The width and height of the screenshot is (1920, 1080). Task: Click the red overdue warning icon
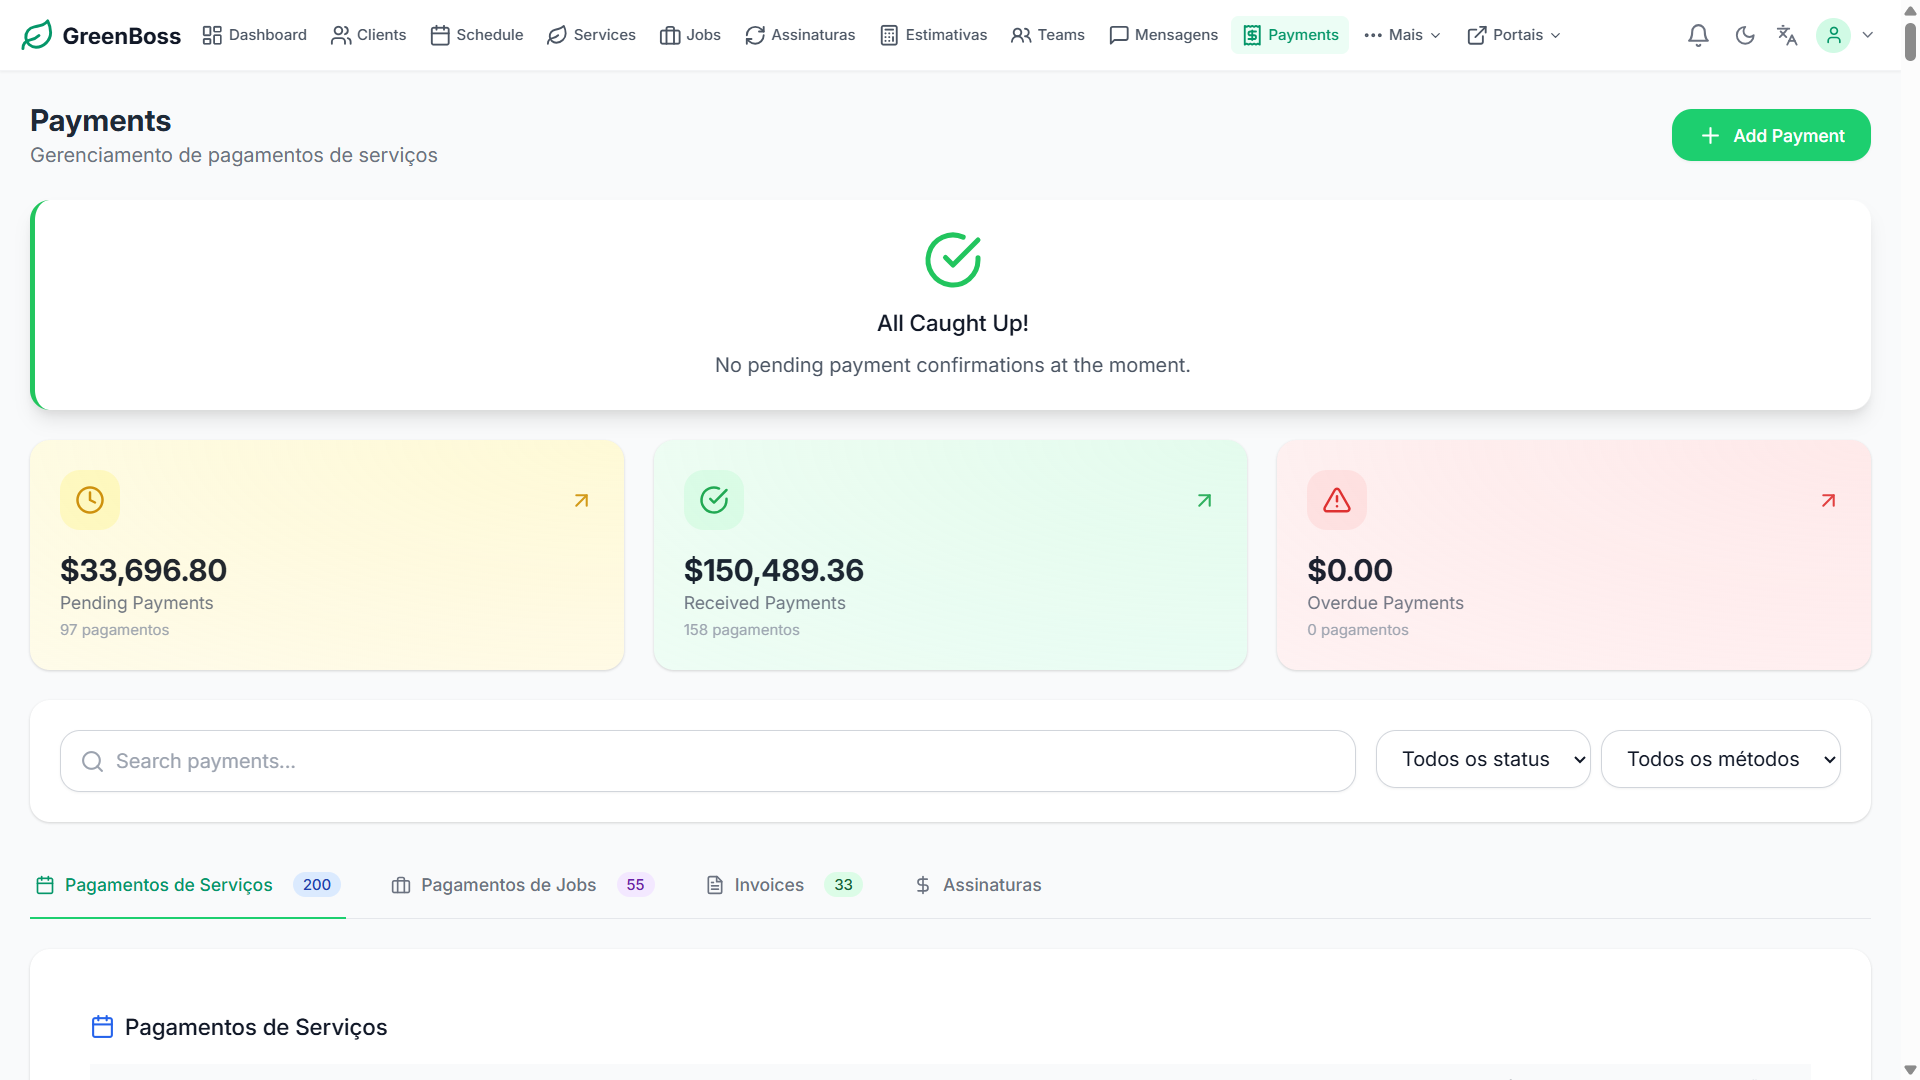tap(1336, 500)
